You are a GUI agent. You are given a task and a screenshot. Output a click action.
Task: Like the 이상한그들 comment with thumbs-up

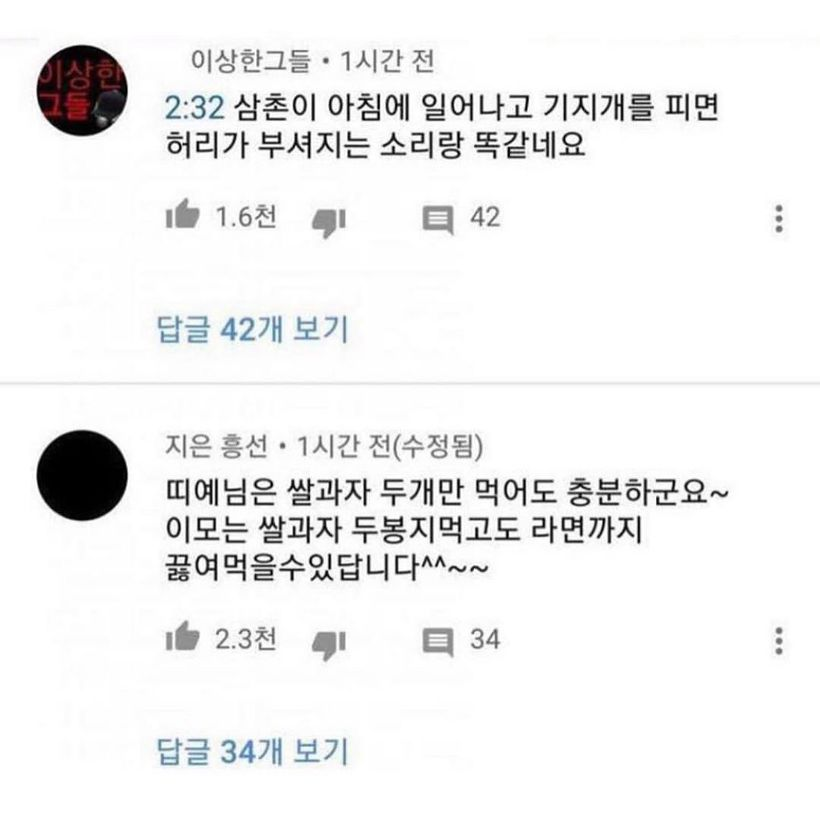click(x=183, y=214)
